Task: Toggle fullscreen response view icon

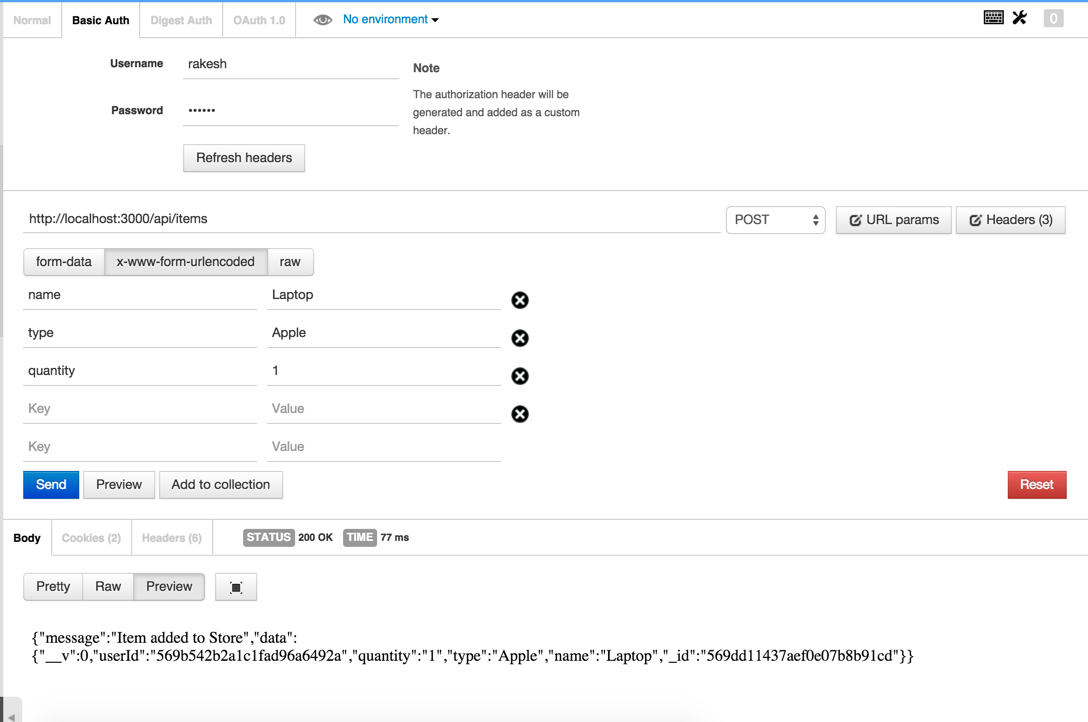Action: click(236, 587)
